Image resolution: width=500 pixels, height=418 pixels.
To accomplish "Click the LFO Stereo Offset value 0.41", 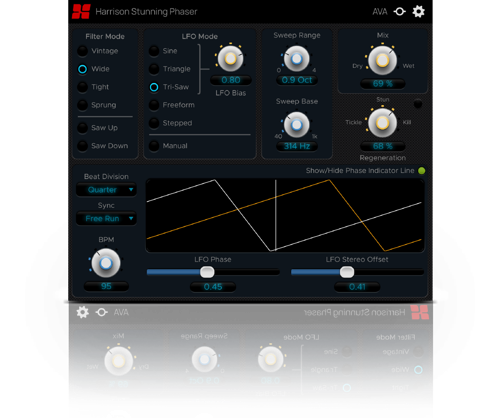I will pyautogui.click(x=357, y=287).
